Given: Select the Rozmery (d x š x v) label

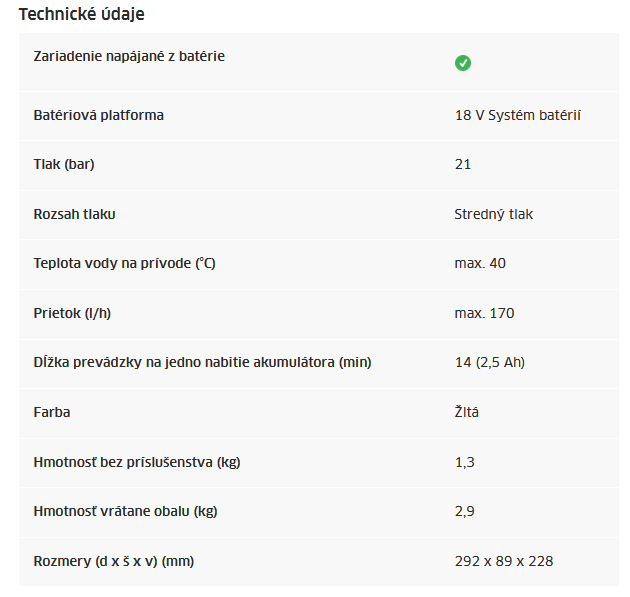Looking at the screenshot, I should (x=114, y=561).
